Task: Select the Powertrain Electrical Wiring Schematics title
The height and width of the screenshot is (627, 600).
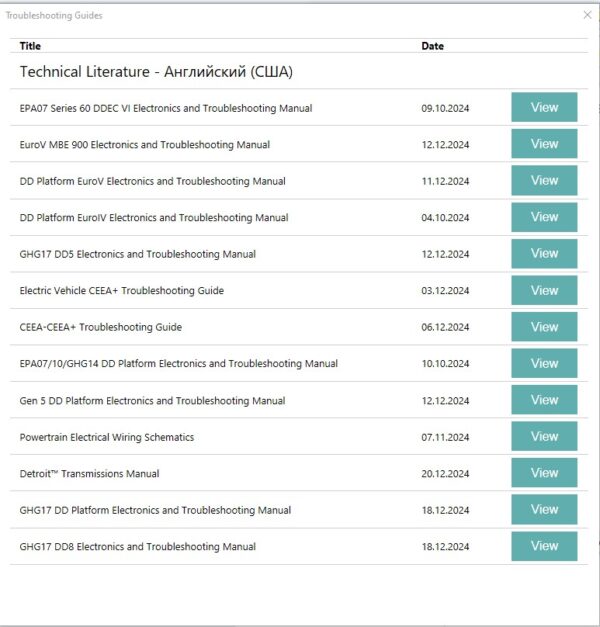Action: pyautogui.click(x=107, y=437)
